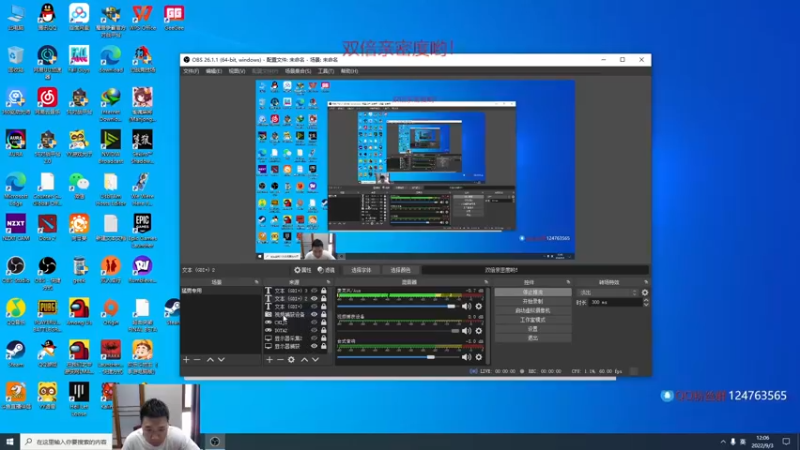Add a new scene with the plus icon
The image size is (800, 450).
[186, 360]
